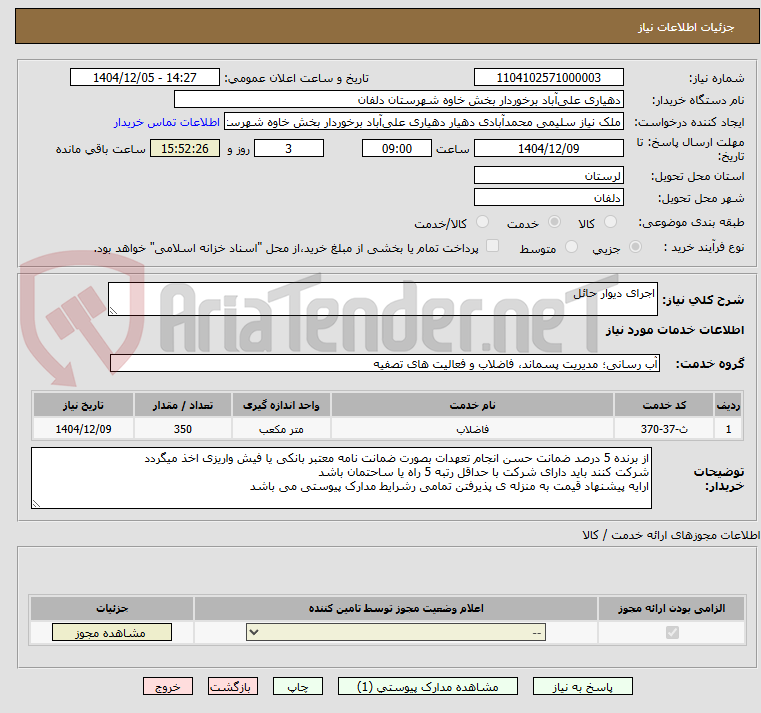Click the table date cell 1404/12/09
The width and height of the screenshot is (761, 713).
click(83, 429)
